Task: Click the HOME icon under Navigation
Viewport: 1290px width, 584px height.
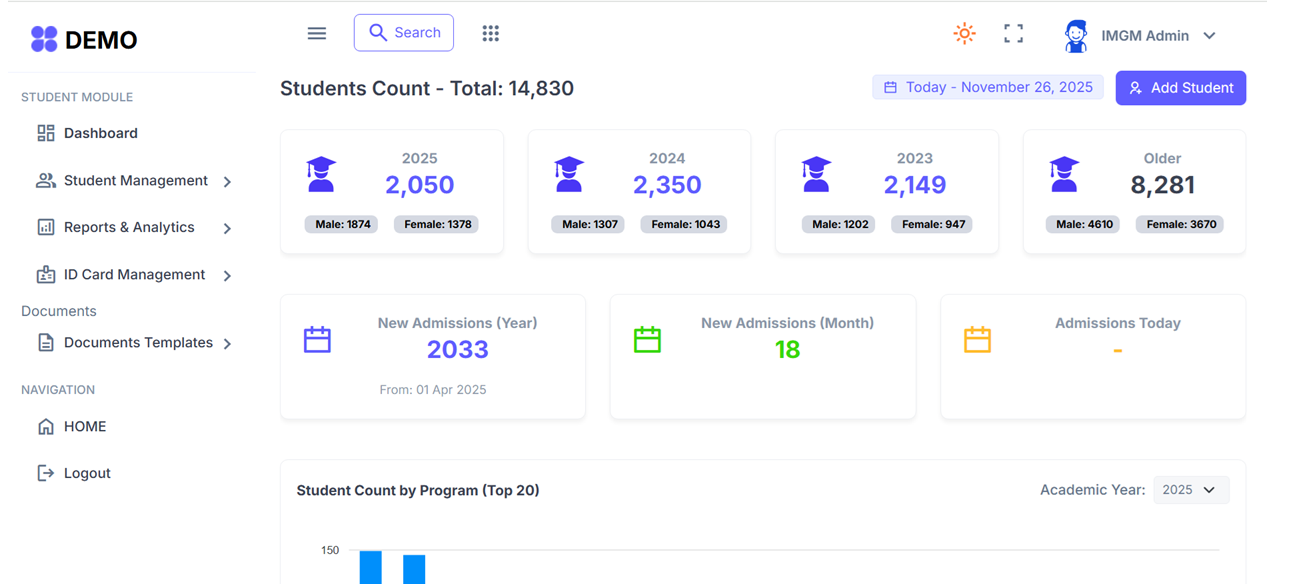Action: pyautogui.click(x=44, y=426)
